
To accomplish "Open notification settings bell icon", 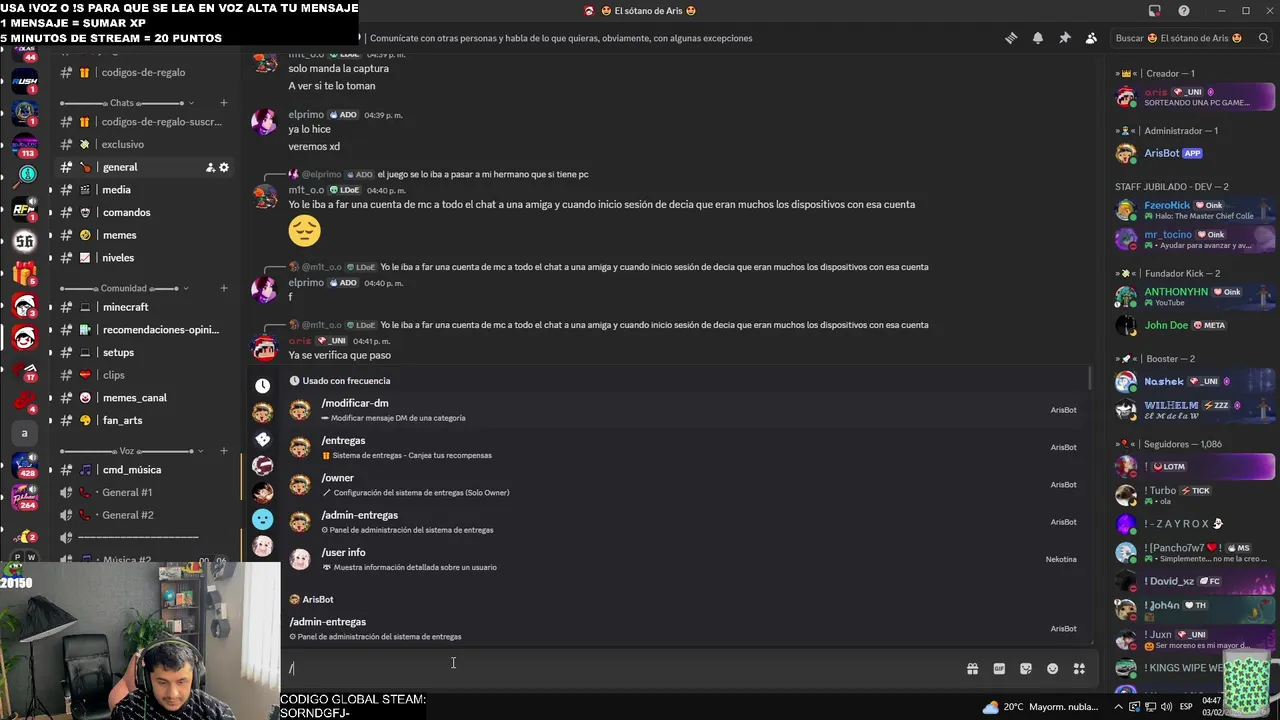I will click(x=1038, y=38).
